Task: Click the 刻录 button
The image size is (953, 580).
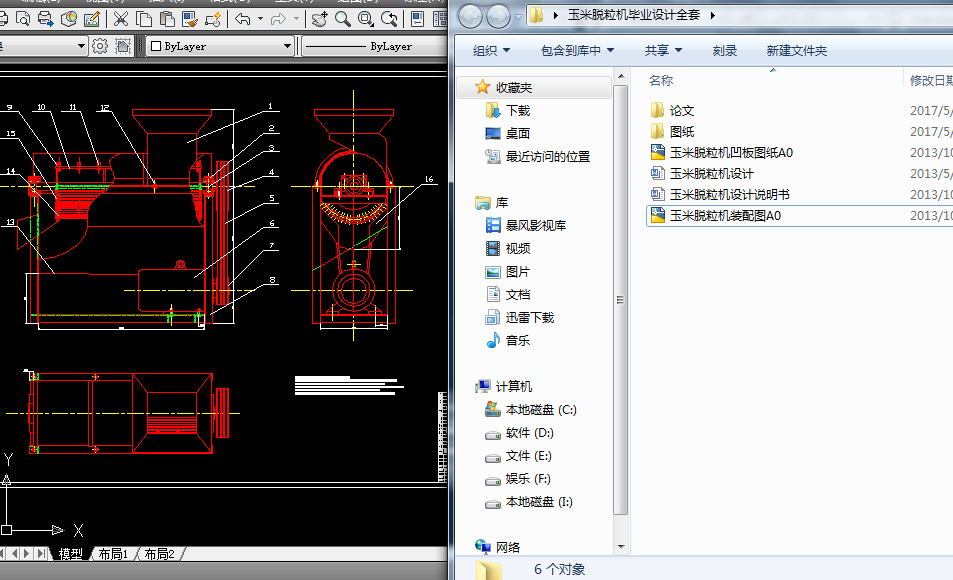Action: (724, 50)
